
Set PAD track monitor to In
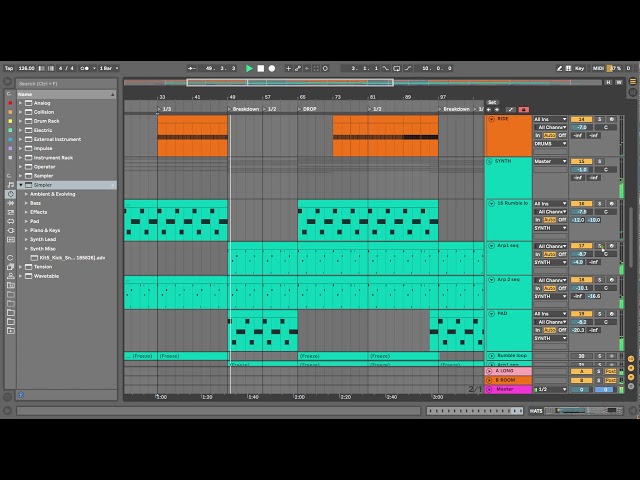538,330
